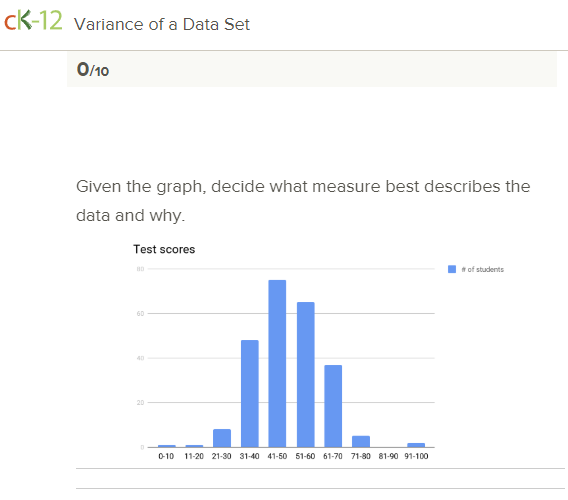Click the # of students legend text
This screenshot has height=500, width=568.
(483, 269)
